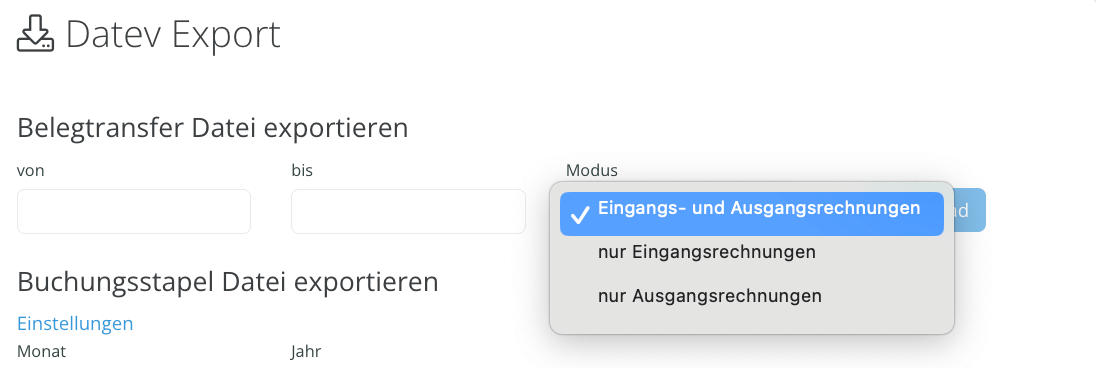Click the 'Datev Export' page title
Image resolution: width=1096 pixels, height=368 pixels.
tap(173, 34)
